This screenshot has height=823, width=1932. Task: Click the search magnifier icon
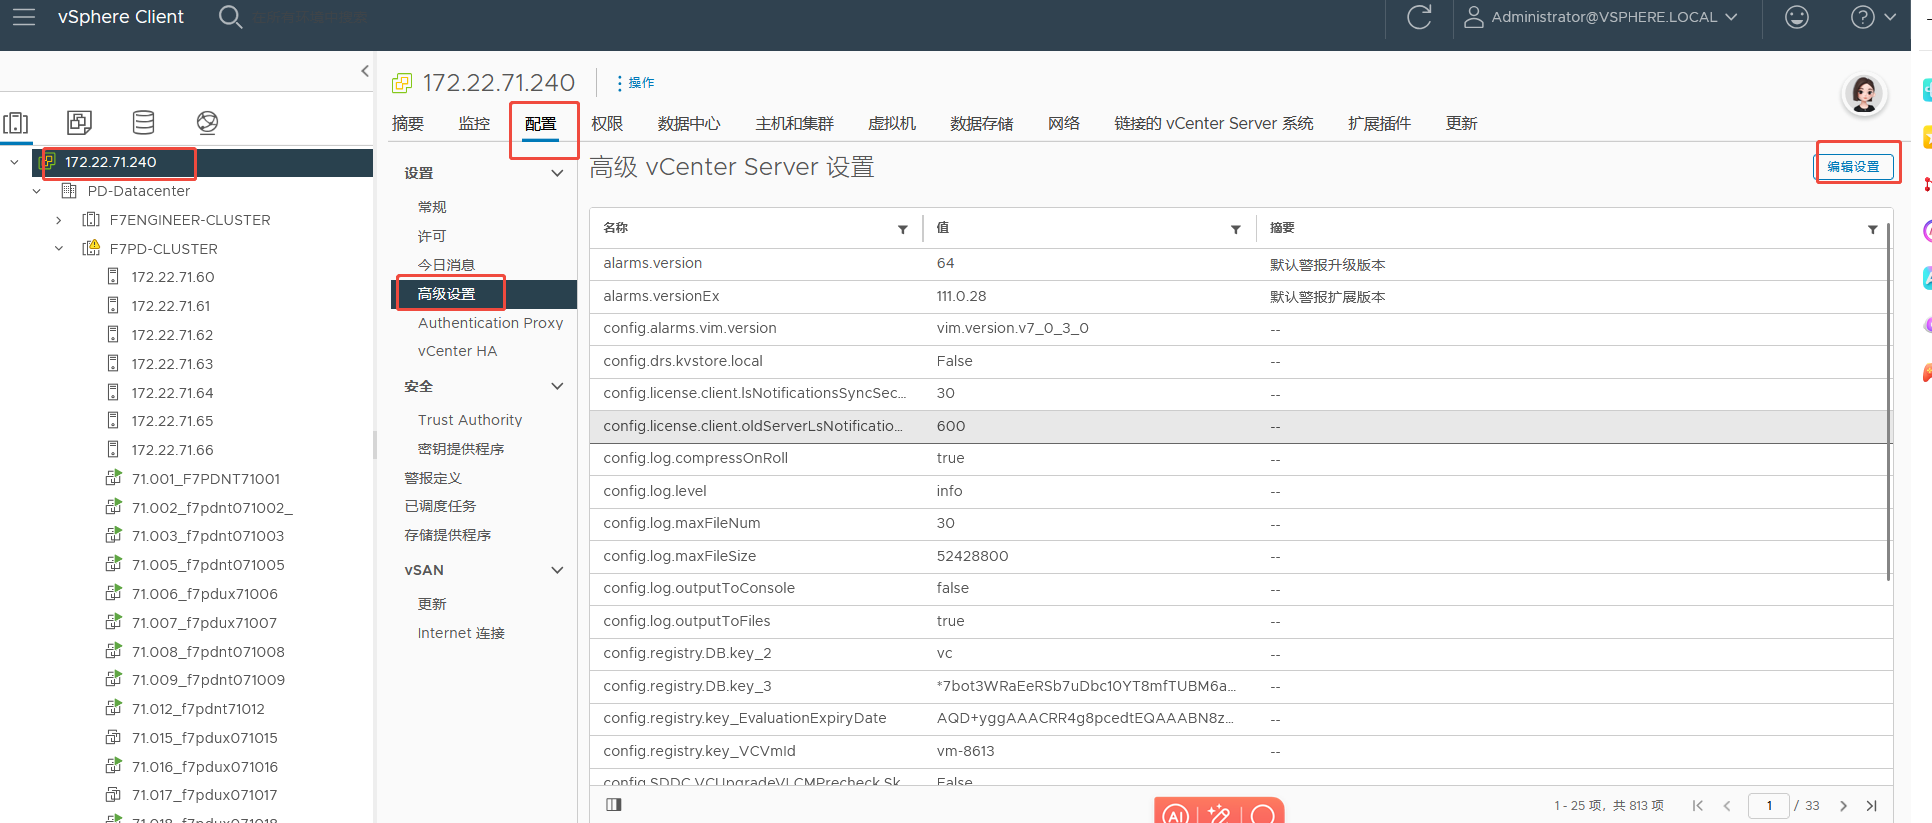point(230,17)
